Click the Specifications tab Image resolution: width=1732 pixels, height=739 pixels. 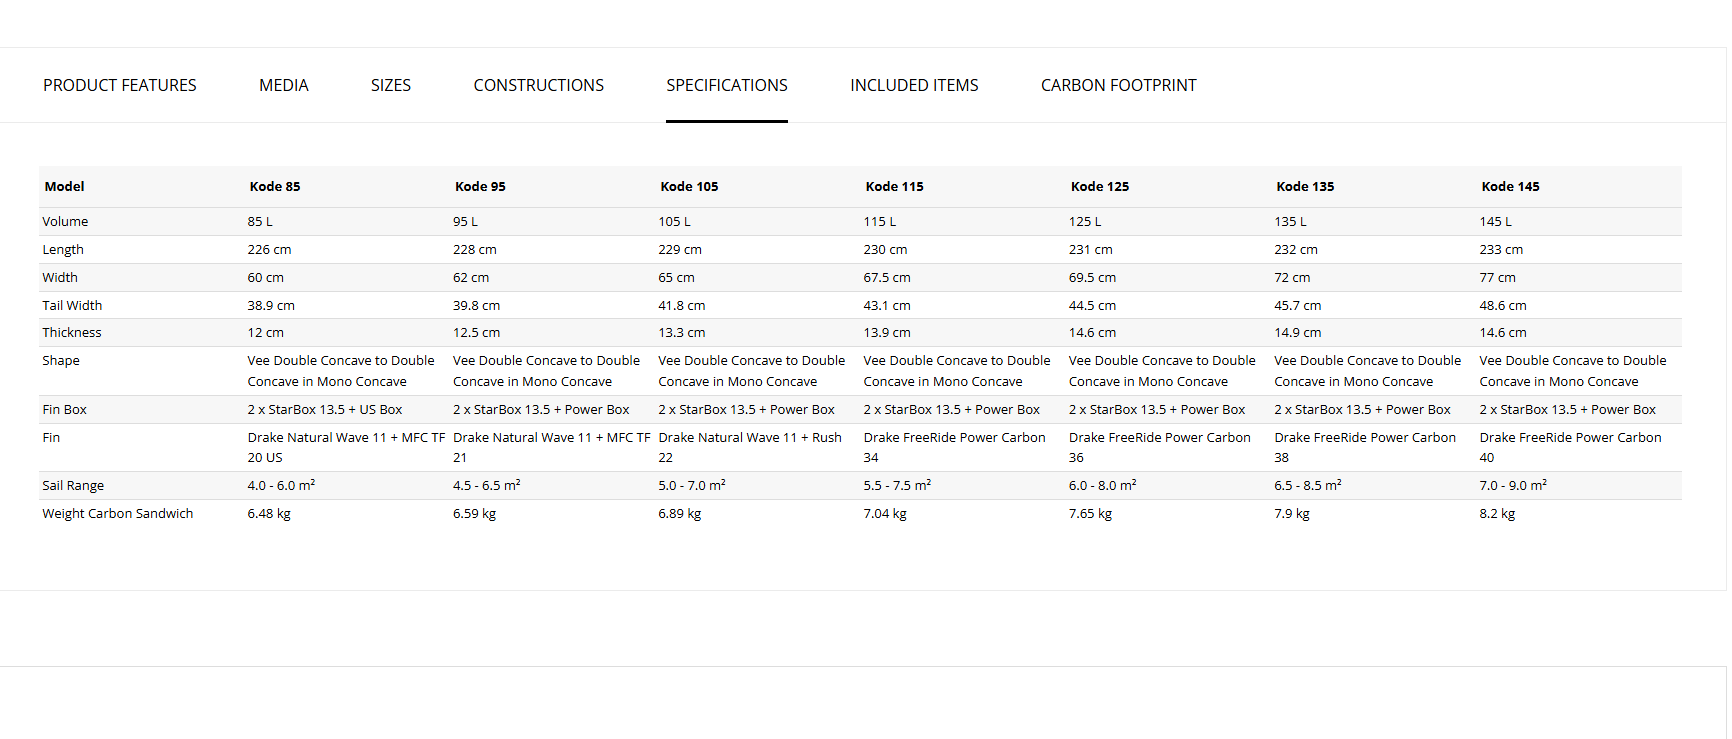click(x=727, y=85)
